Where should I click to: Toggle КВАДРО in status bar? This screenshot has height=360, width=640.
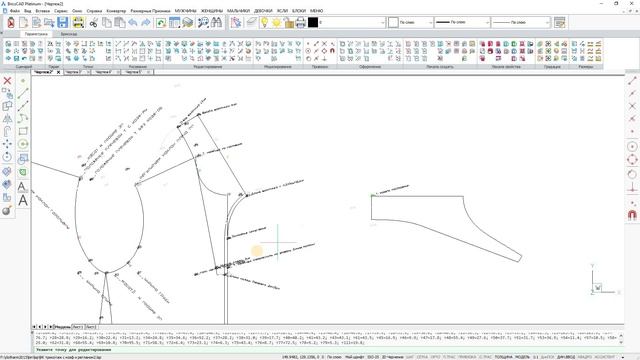pos(584,357)
